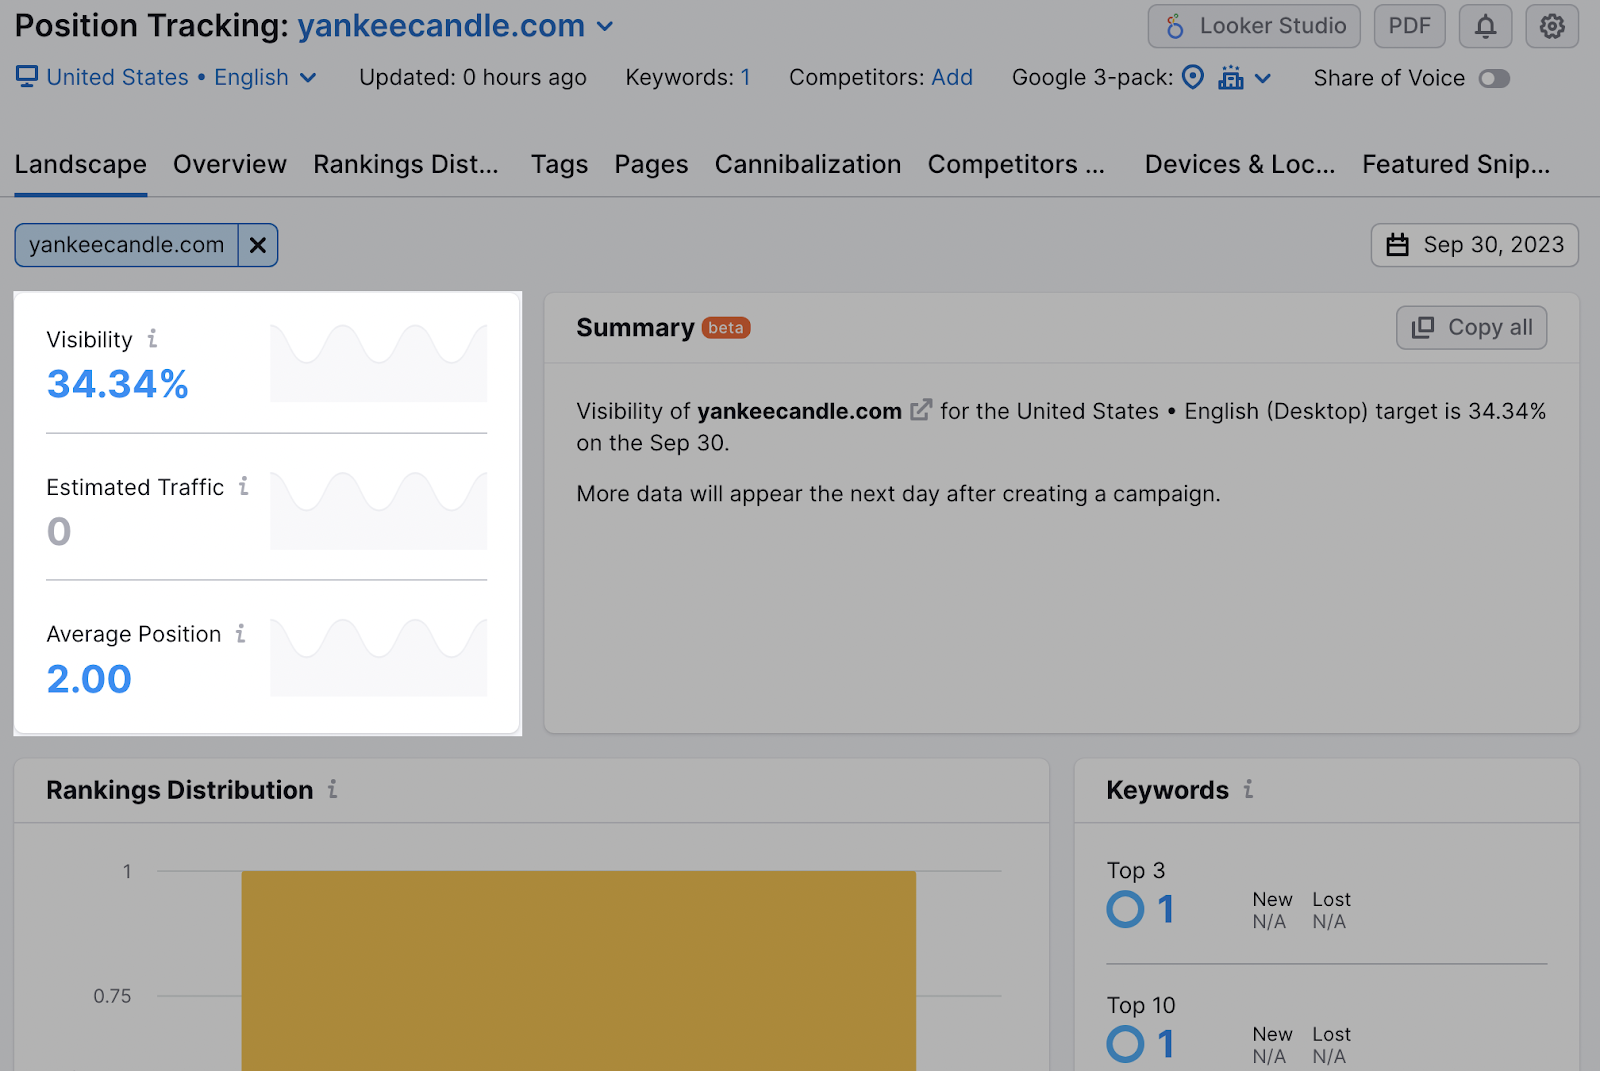Image resolution: width=1600 pixels, height=1071 pixels.
Task: Click the Estimated Traffic 0 value
Action: click(59, 531)
